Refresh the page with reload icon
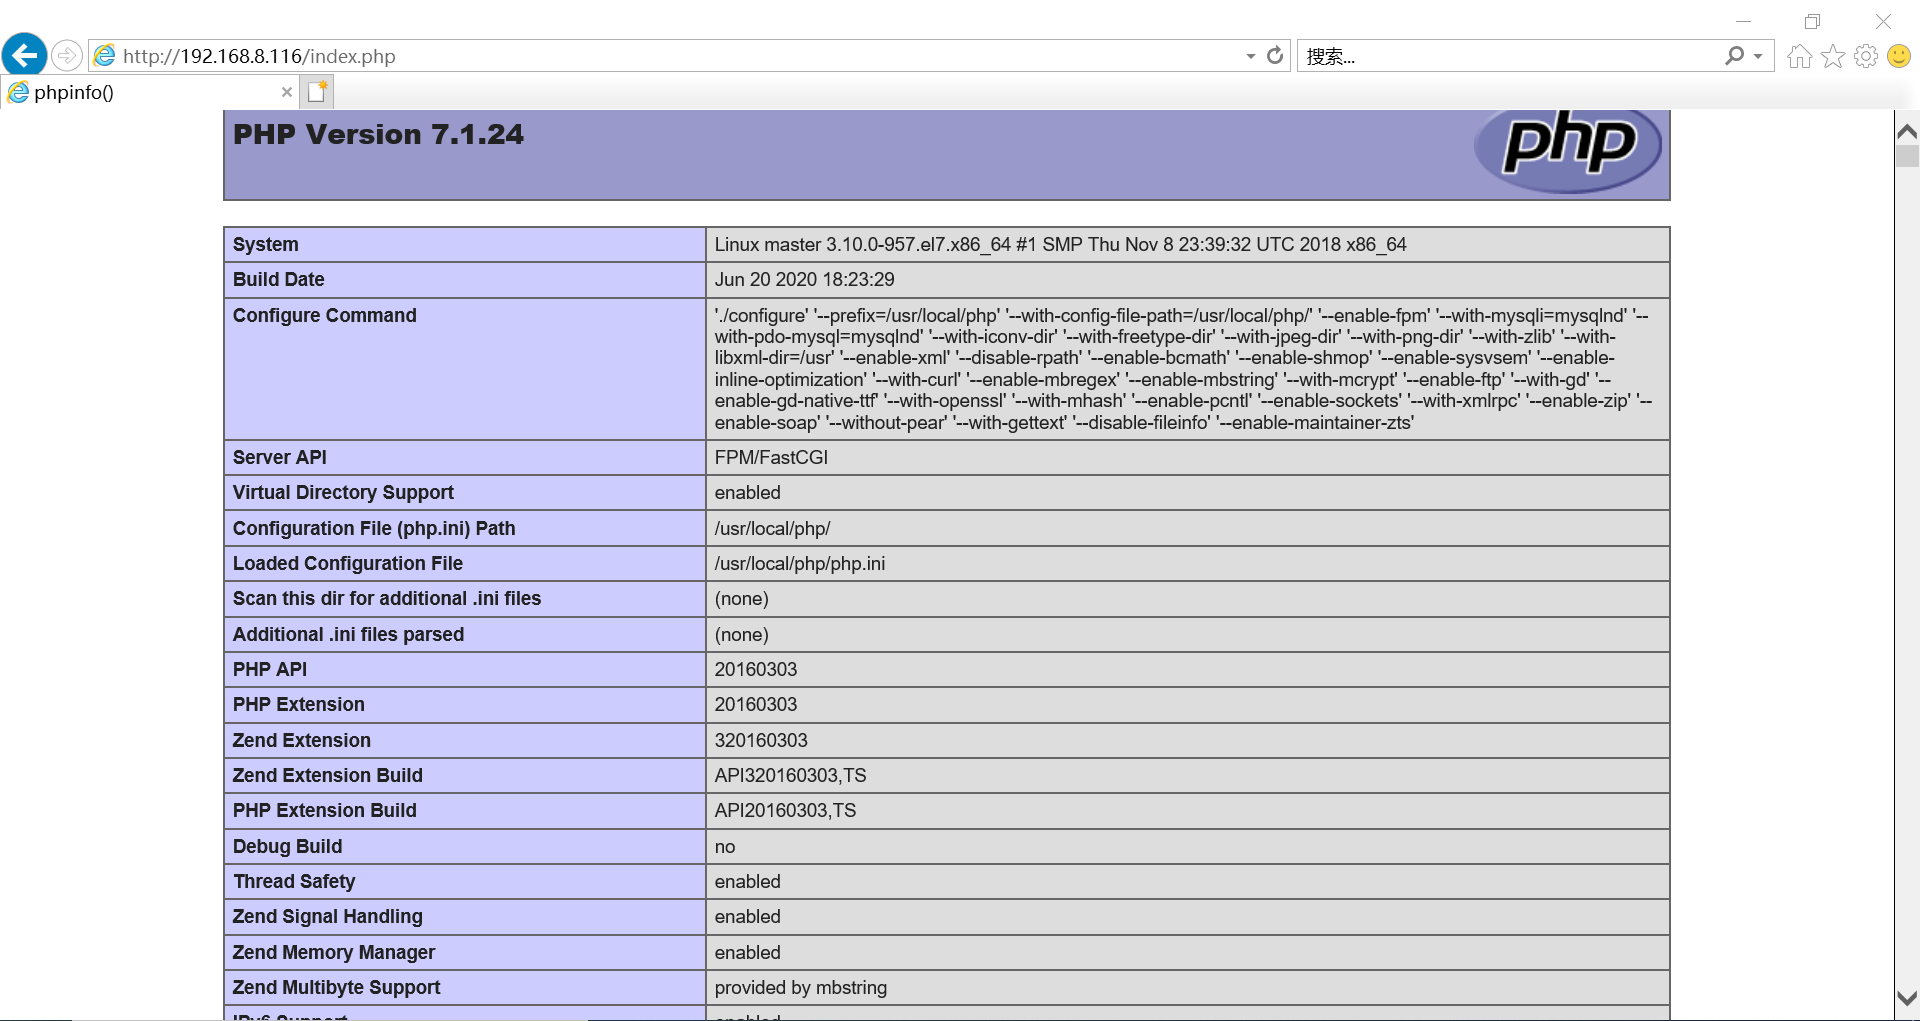The image size is (1920, 1021). coord(1275,56)
